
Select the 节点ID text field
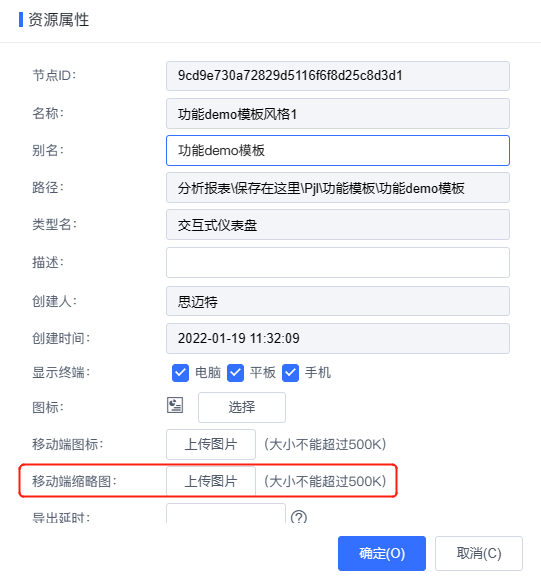pos(338,76)
